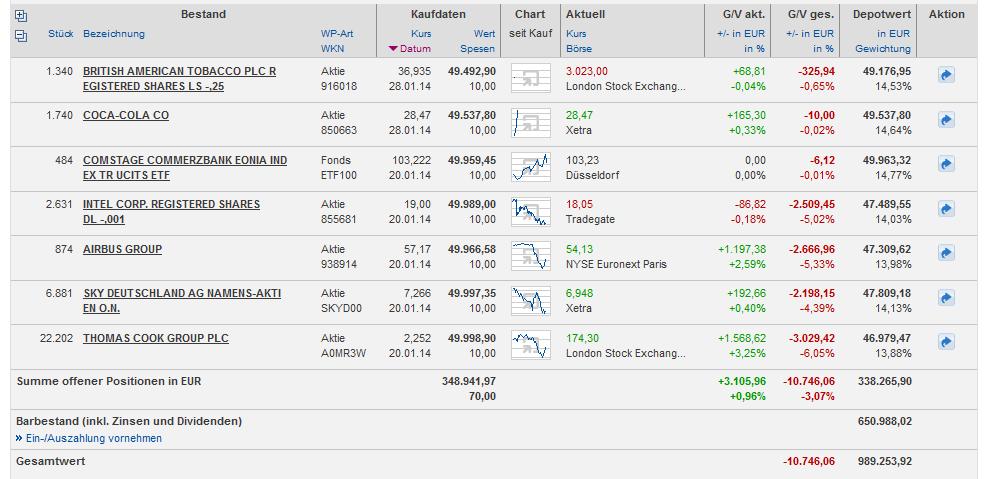Viewport: 984px width, 479px height.
Task: Click action icon for Sky Deutschland row
Action: [x=946, y=297]
